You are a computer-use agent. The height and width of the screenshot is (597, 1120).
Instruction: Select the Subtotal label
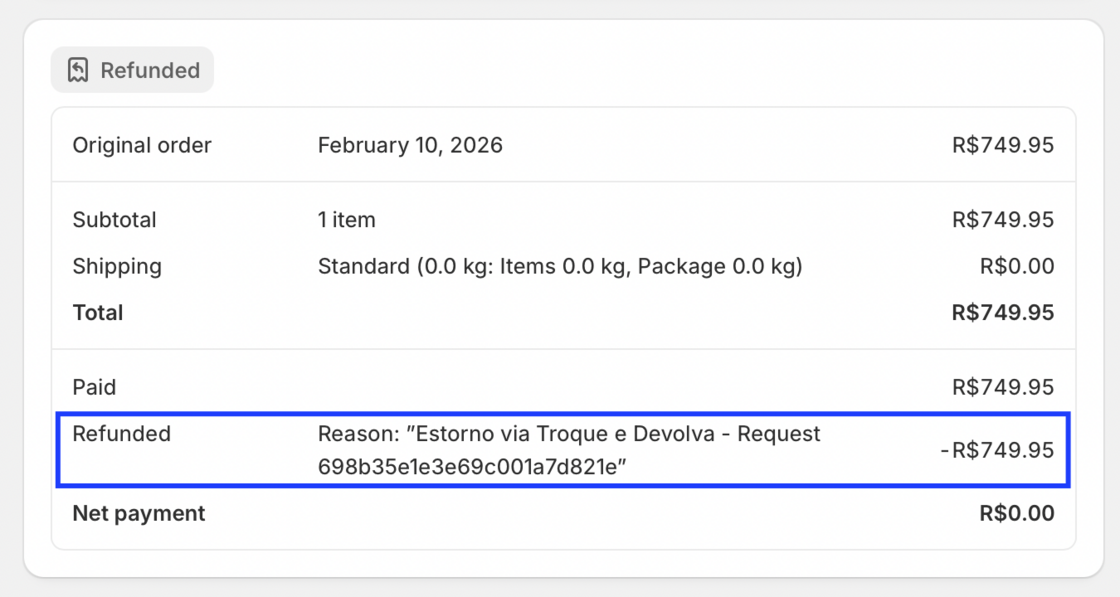114,219
